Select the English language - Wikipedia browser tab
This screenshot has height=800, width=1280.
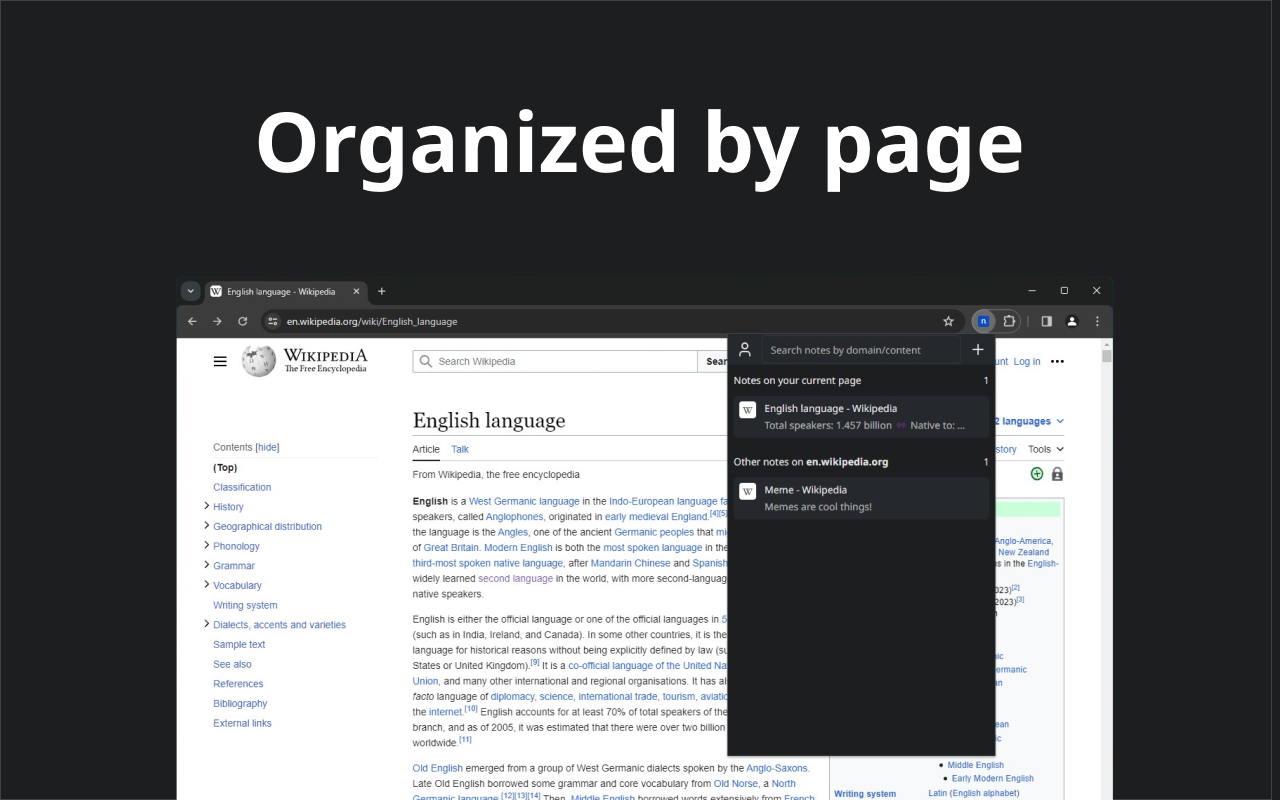pyautogui.click(x=286, y=291)
